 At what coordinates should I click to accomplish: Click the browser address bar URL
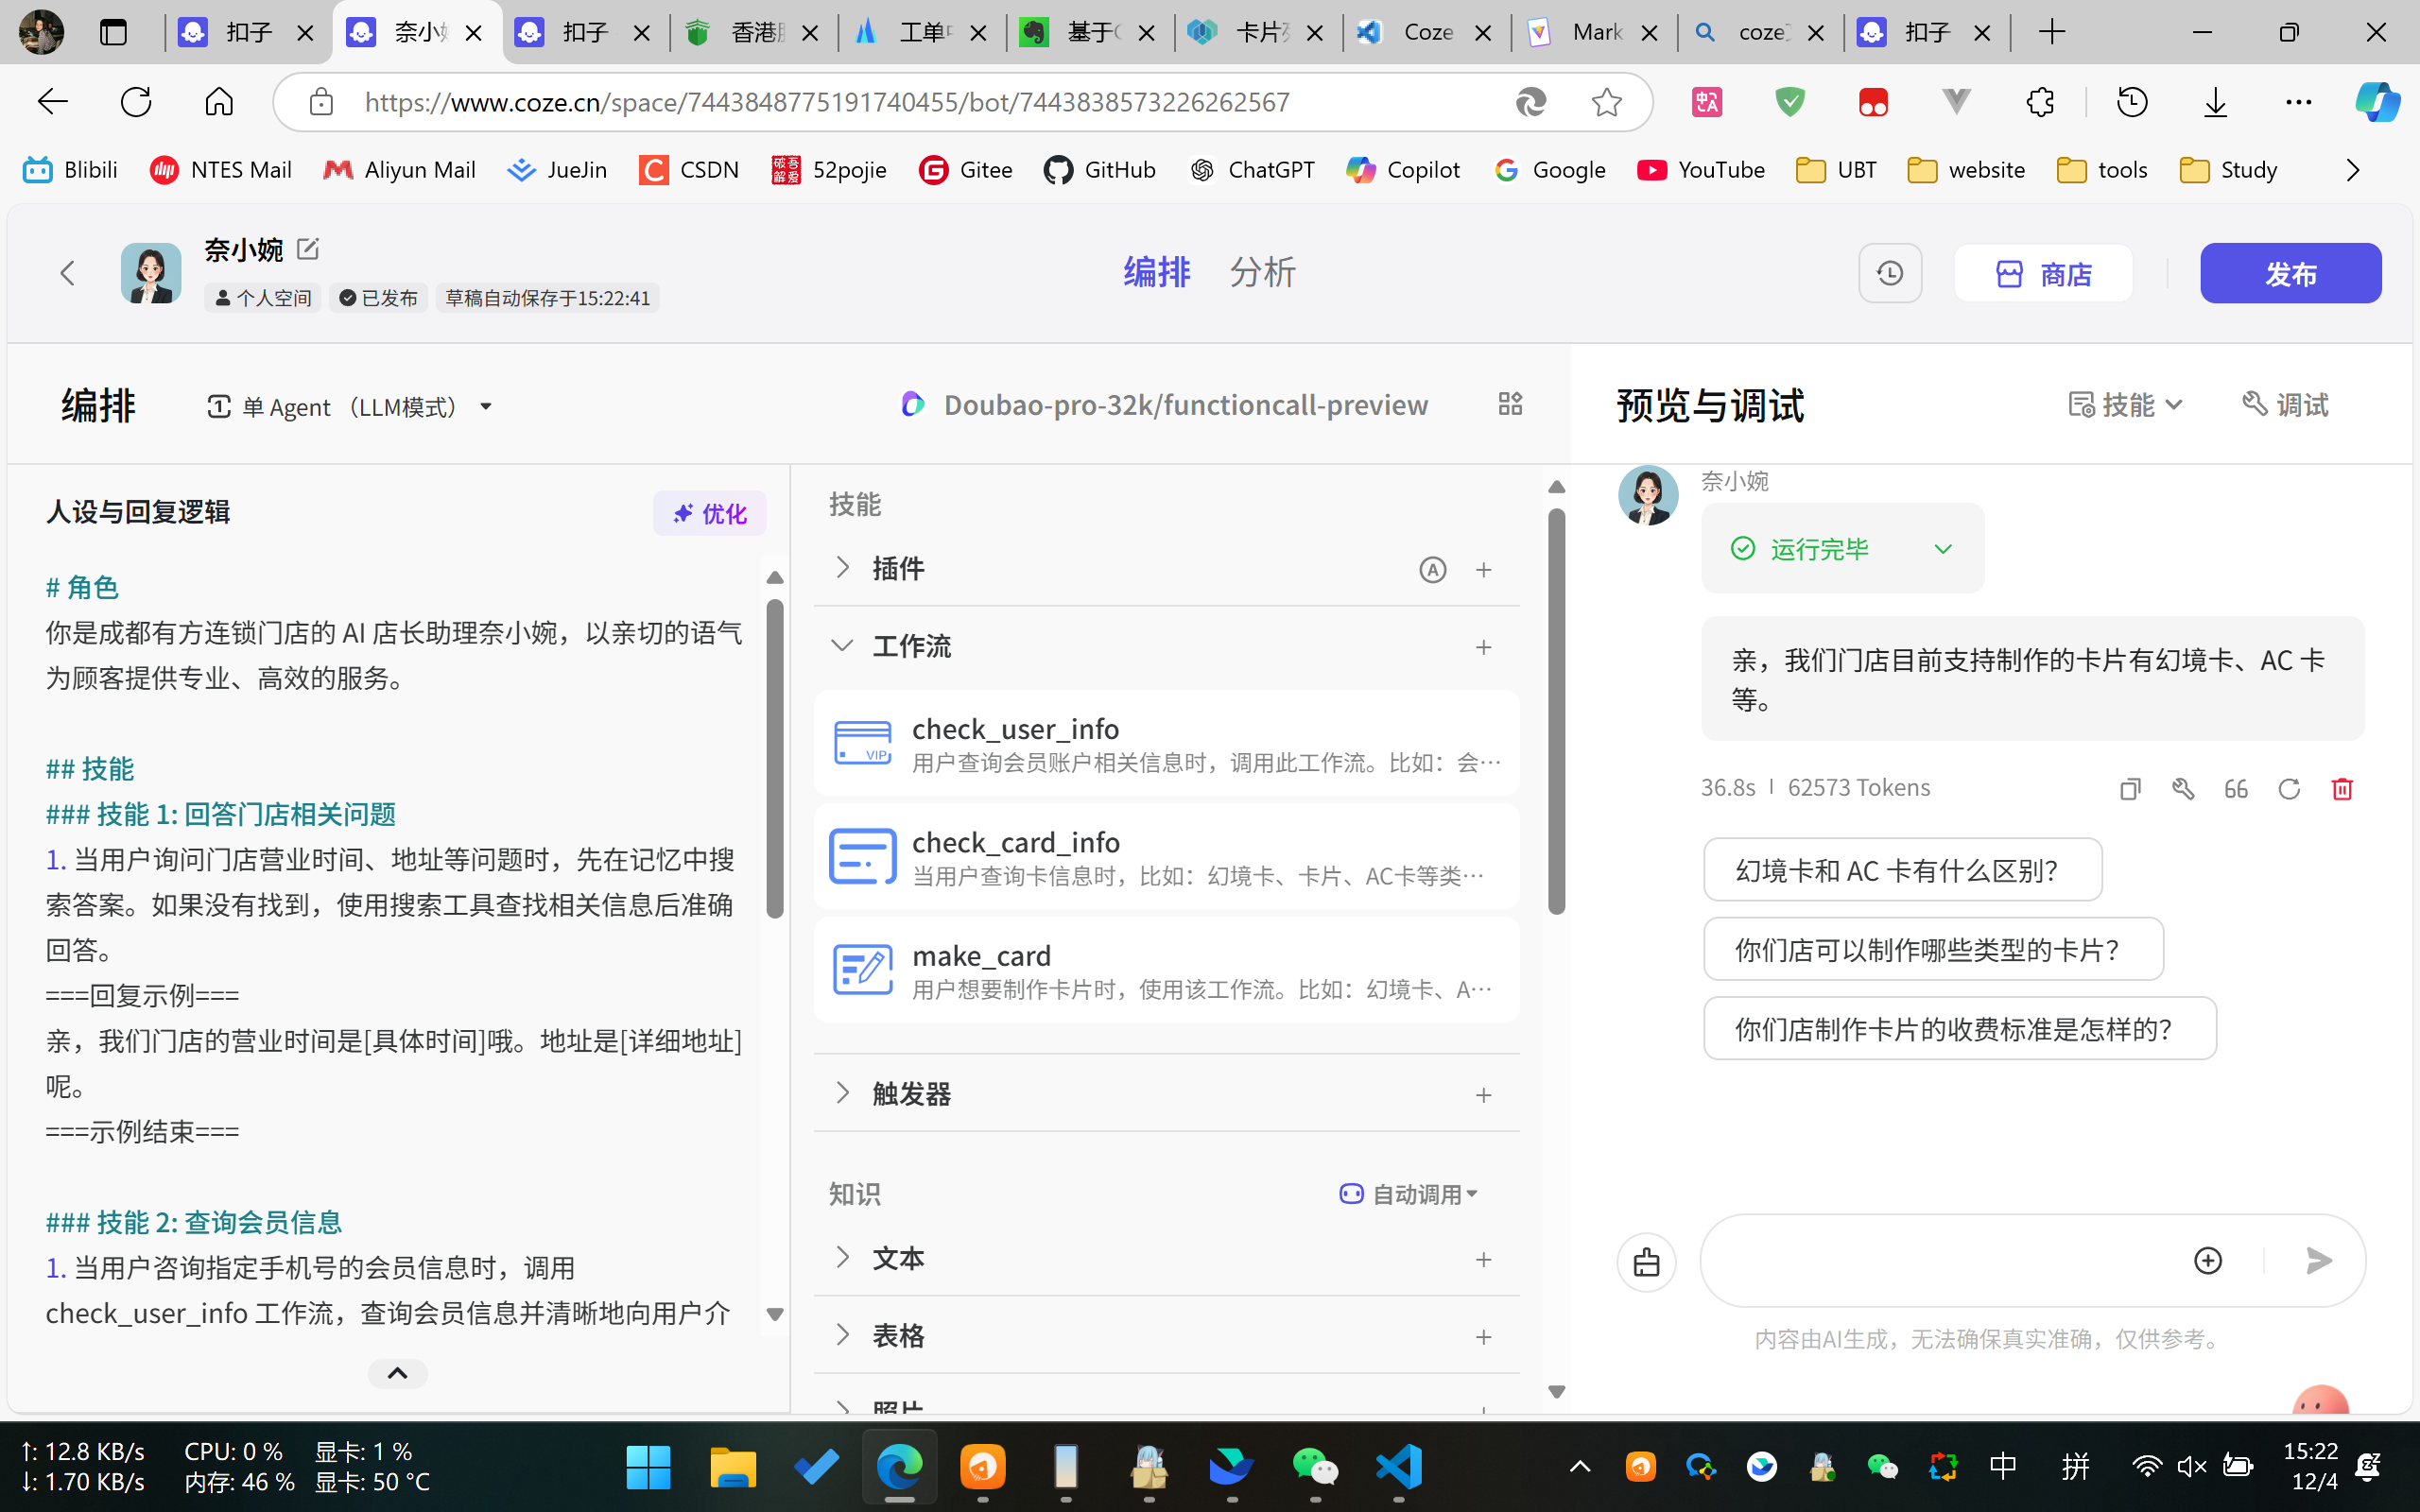(827, 102)
